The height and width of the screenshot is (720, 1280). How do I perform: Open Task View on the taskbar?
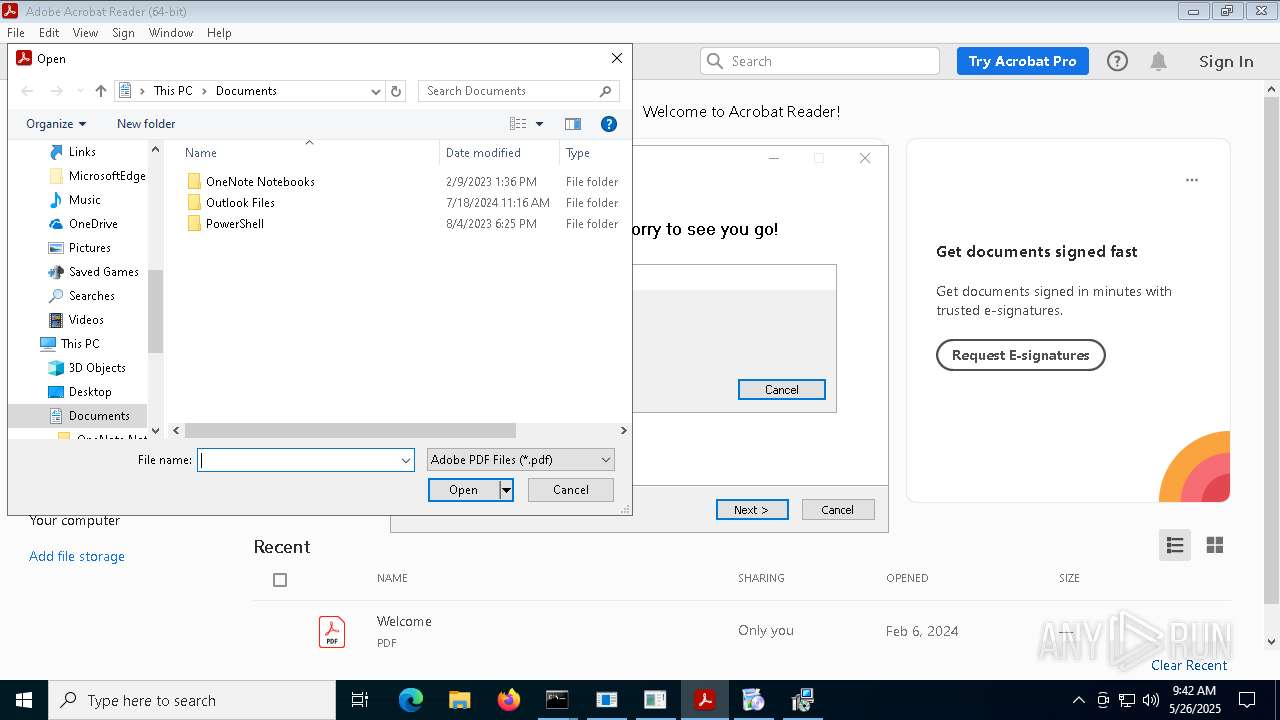(360, 700)
